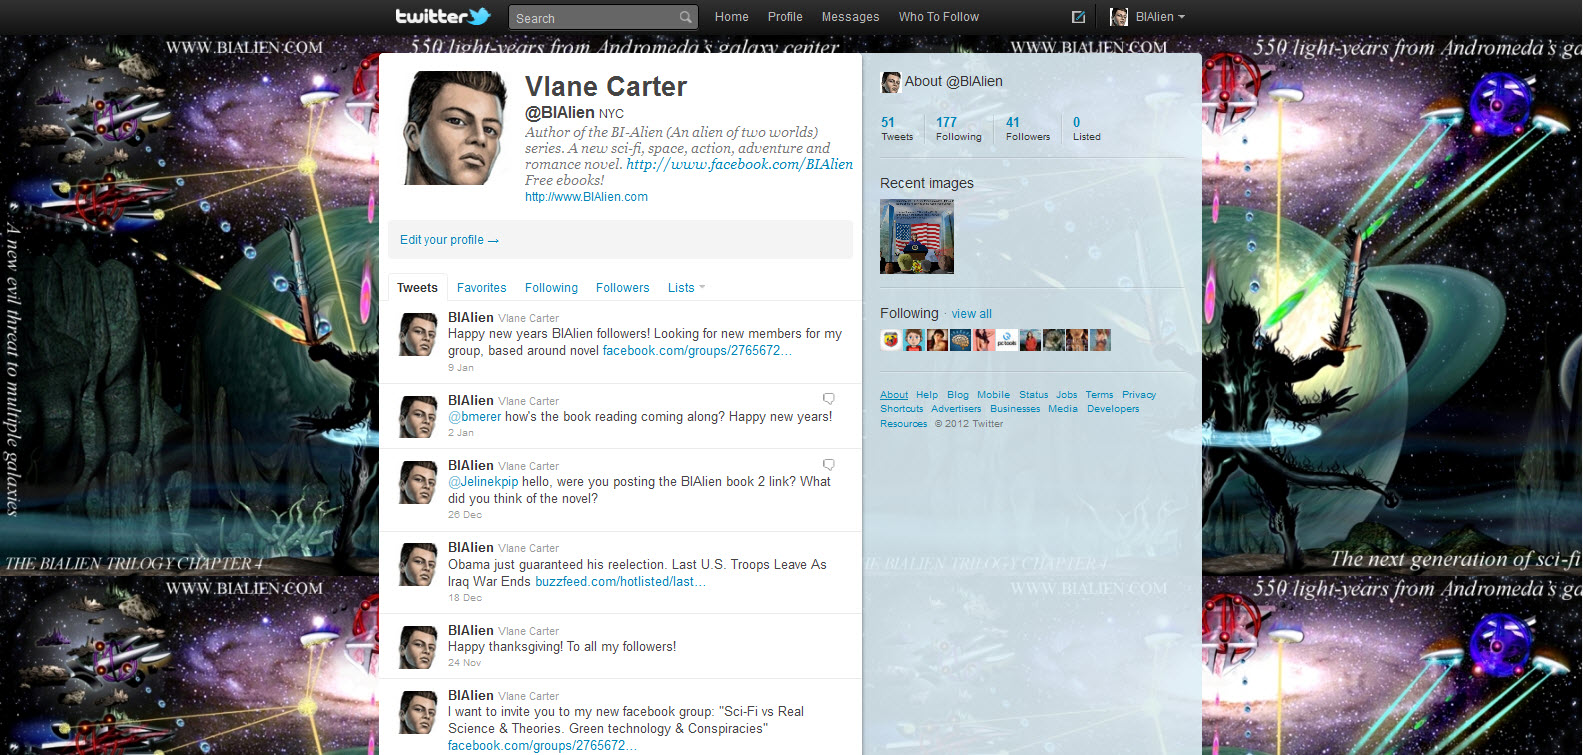The image size is (1583, 755).
Task: Open Messages in the top navigation
Action: coord(850,17)
